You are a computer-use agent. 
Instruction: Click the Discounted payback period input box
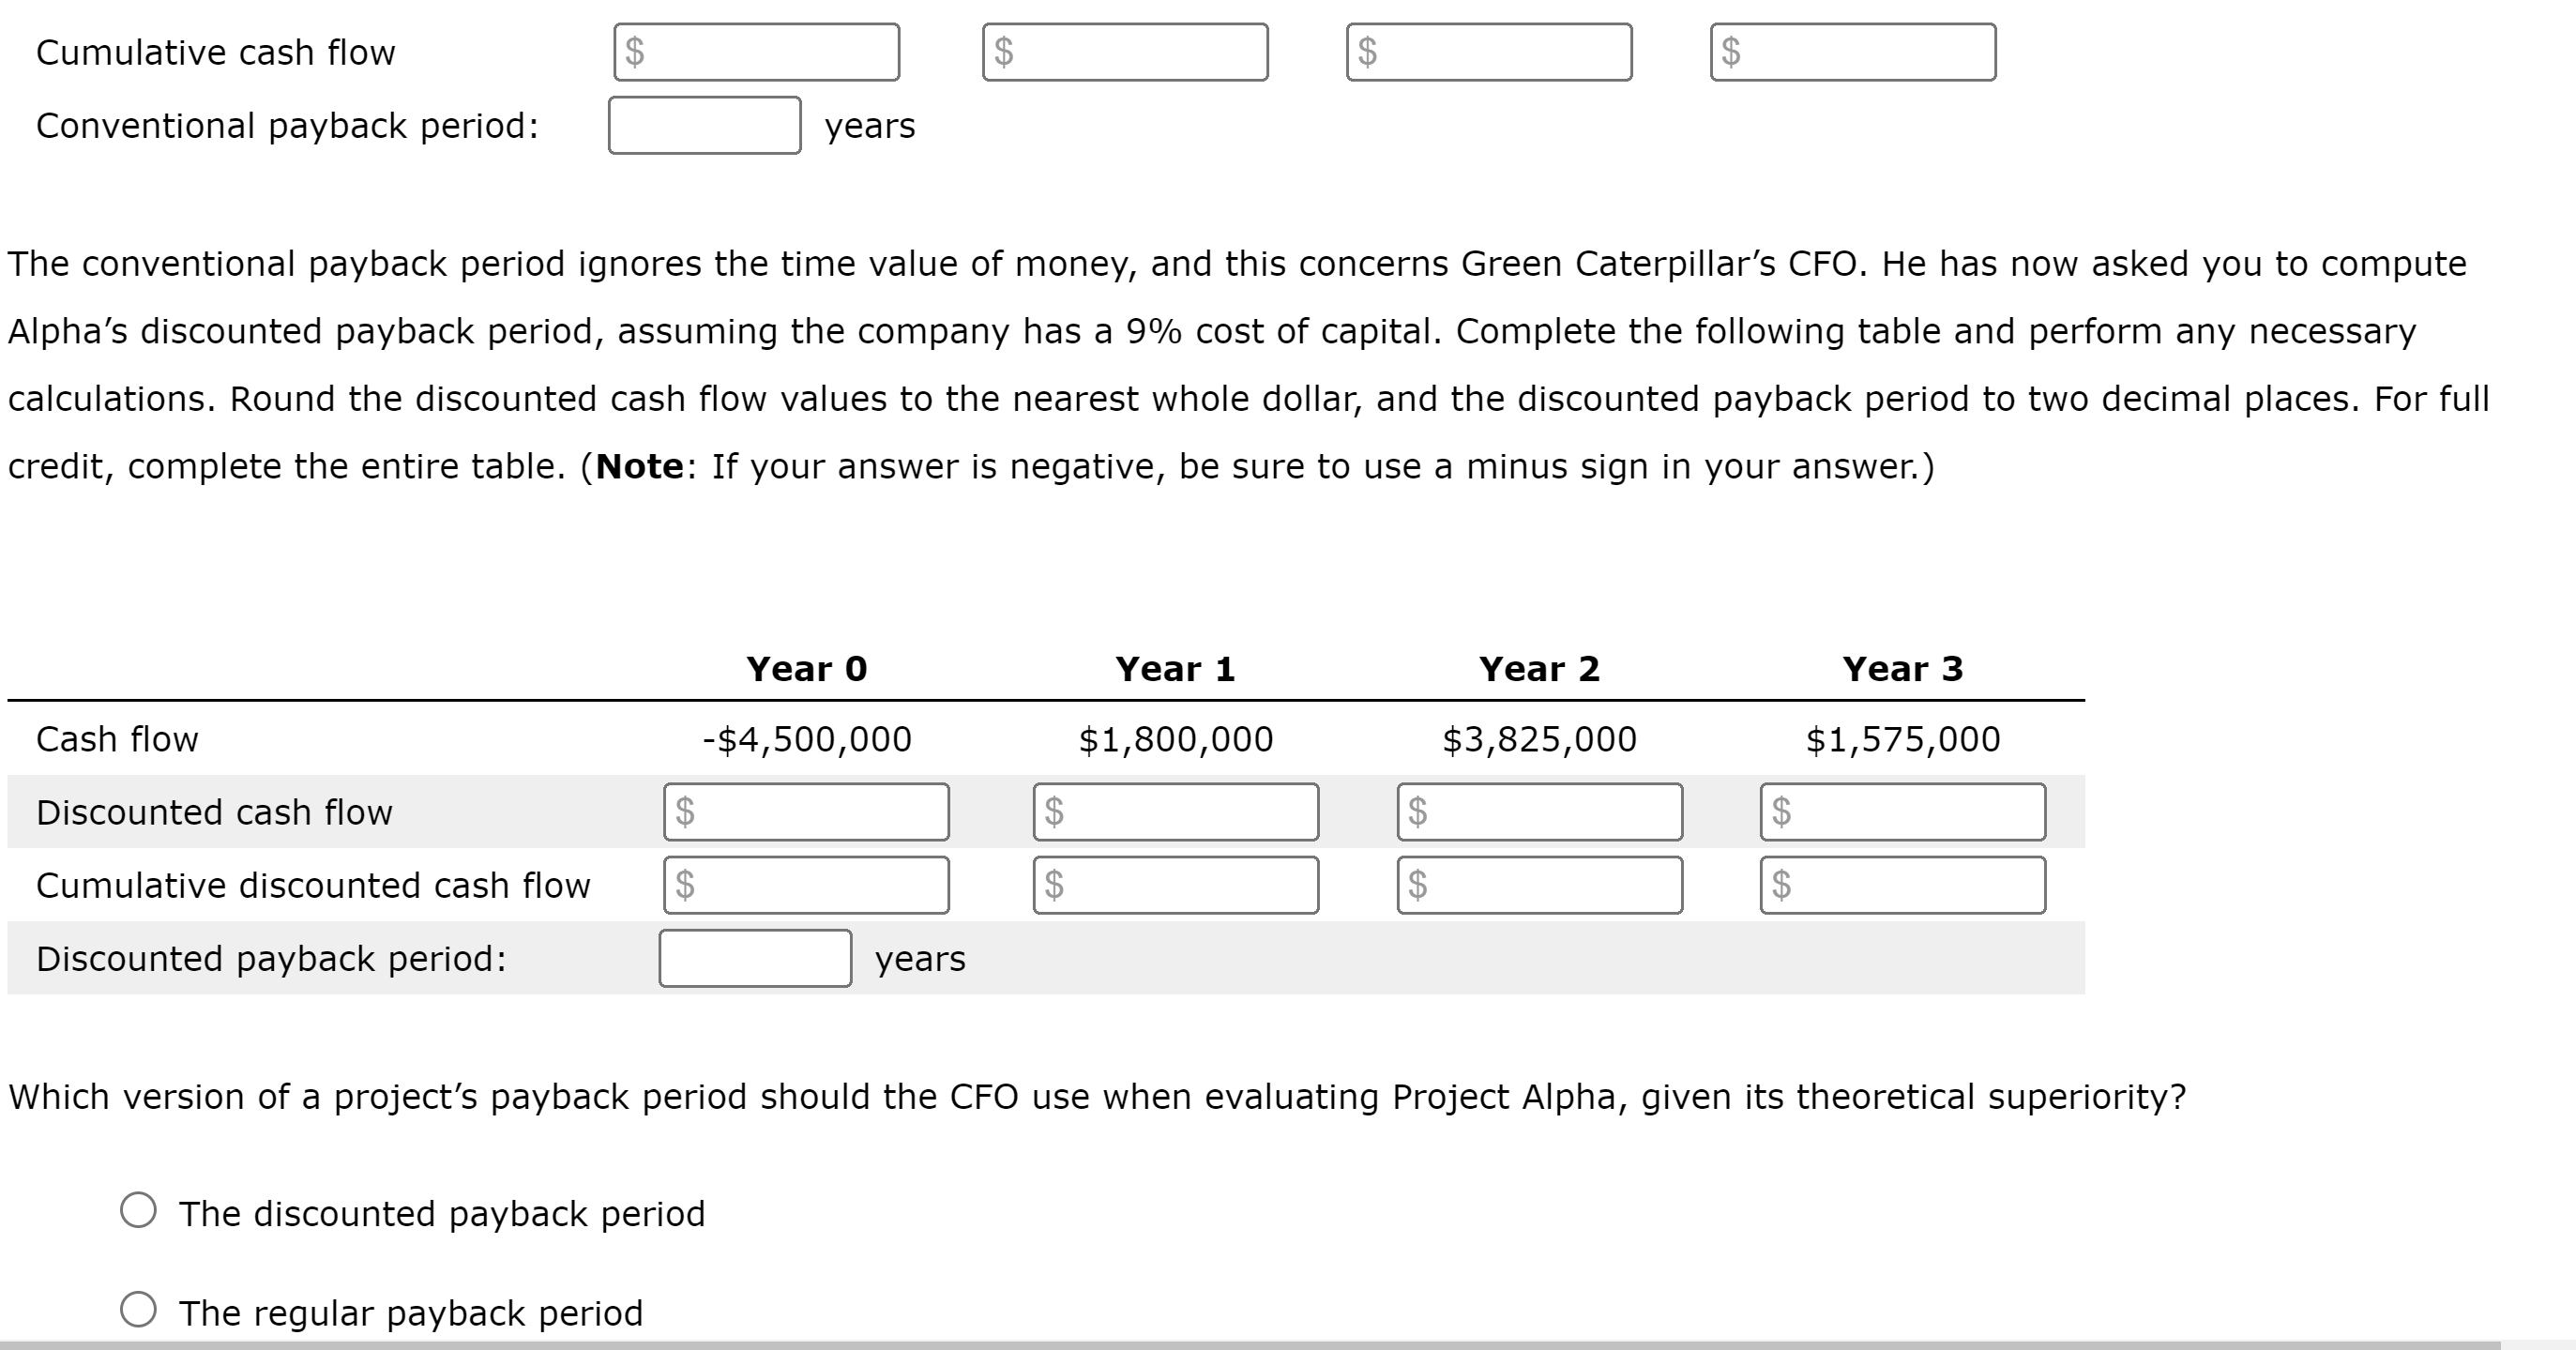click(x=755, y=959)
